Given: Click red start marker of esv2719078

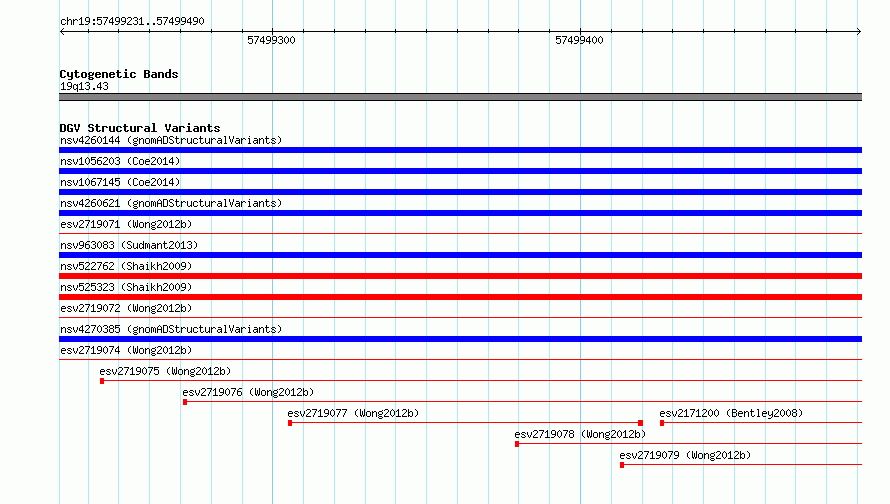Looking at the screenshot, I should (517, 444).
